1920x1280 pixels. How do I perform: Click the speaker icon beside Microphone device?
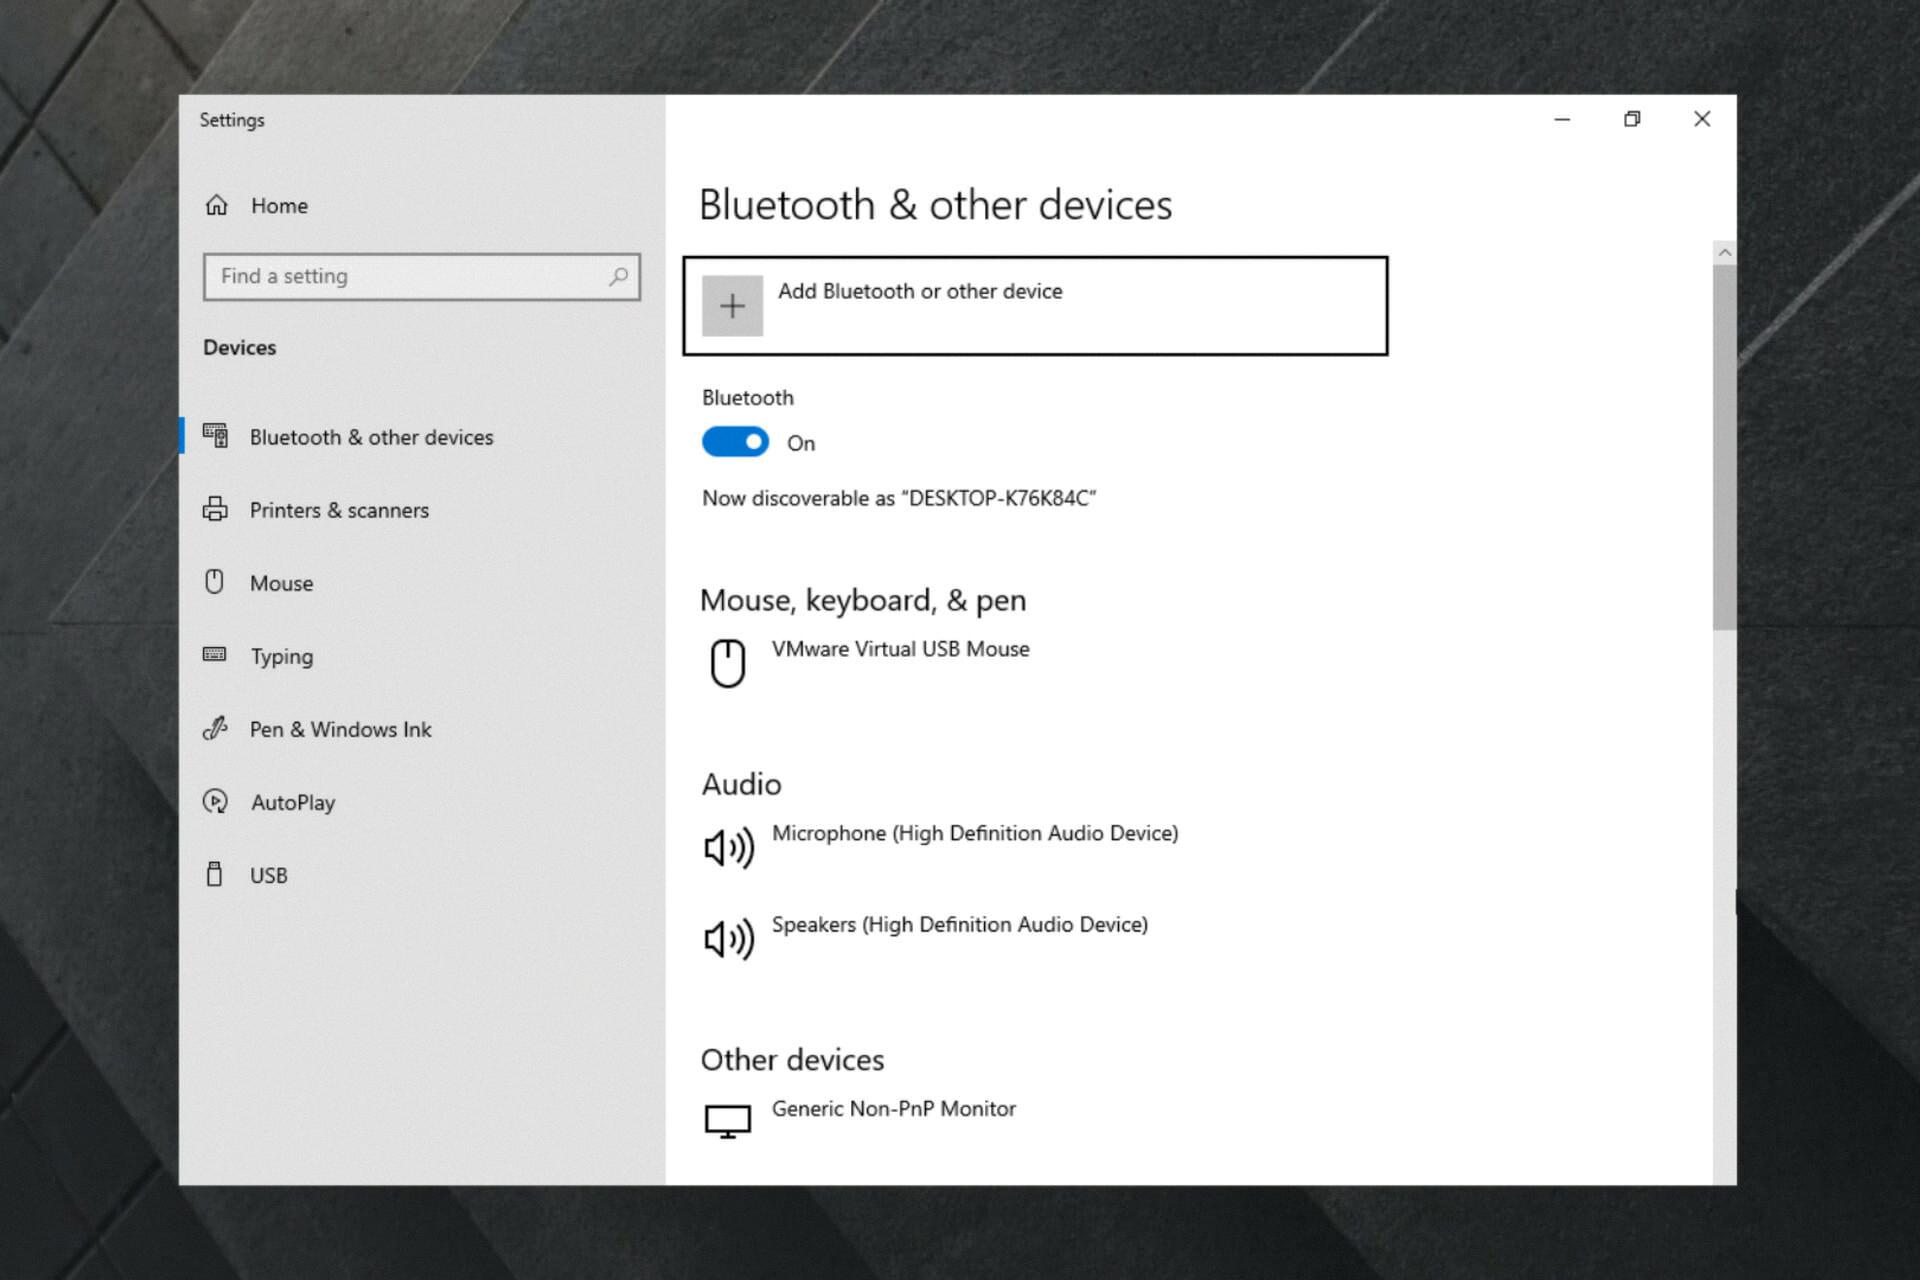[x=729, y=846]
